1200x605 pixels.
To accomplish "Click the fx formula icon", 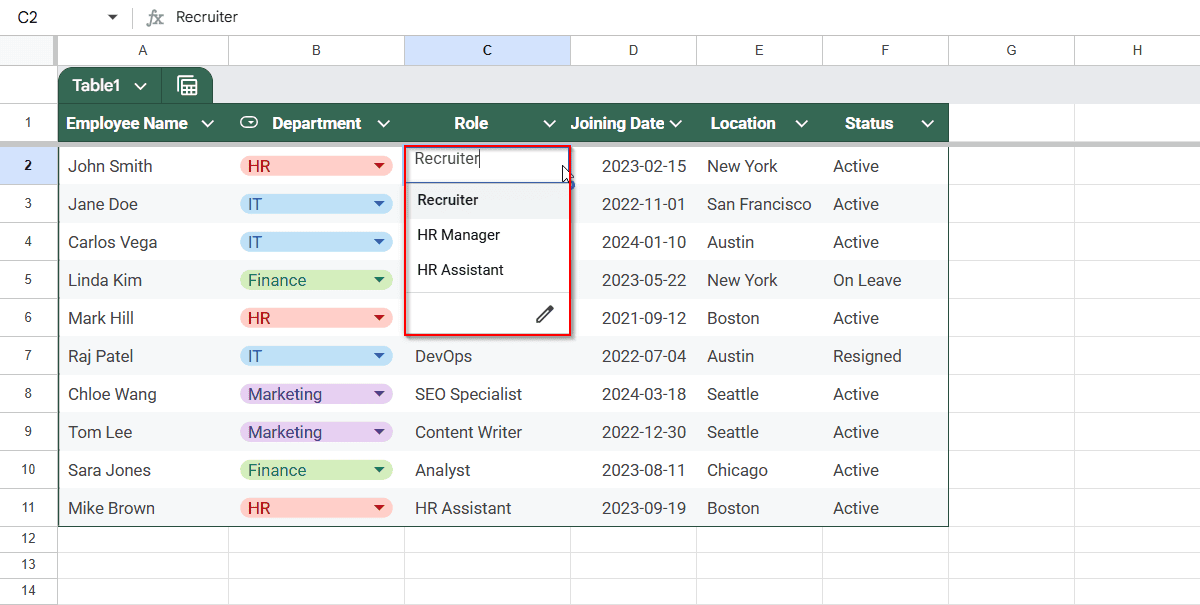I will tap(155, 17).
